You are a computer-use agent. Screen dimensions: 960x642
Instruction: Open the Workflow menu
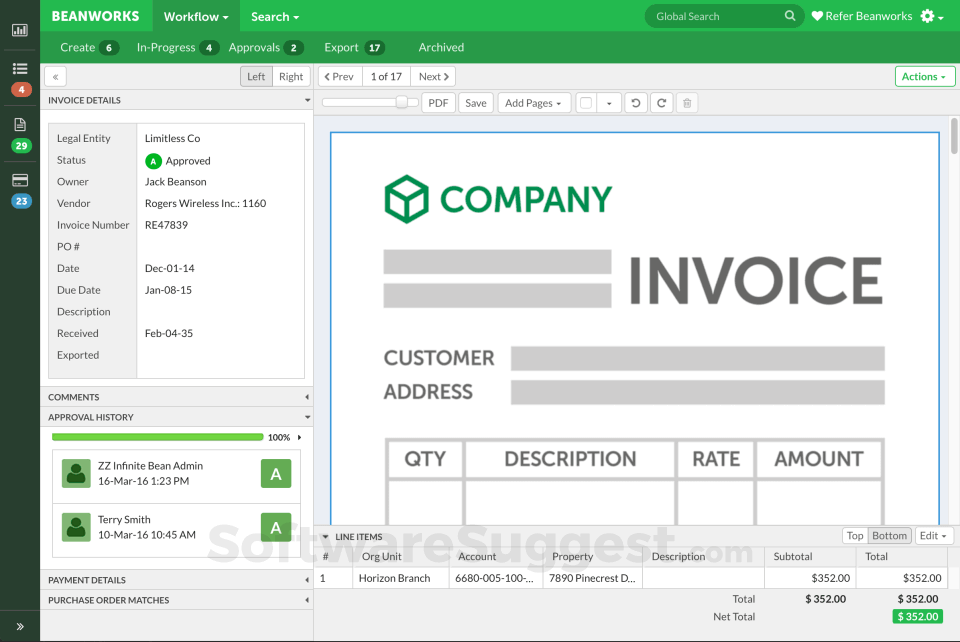tap(196, 16)
